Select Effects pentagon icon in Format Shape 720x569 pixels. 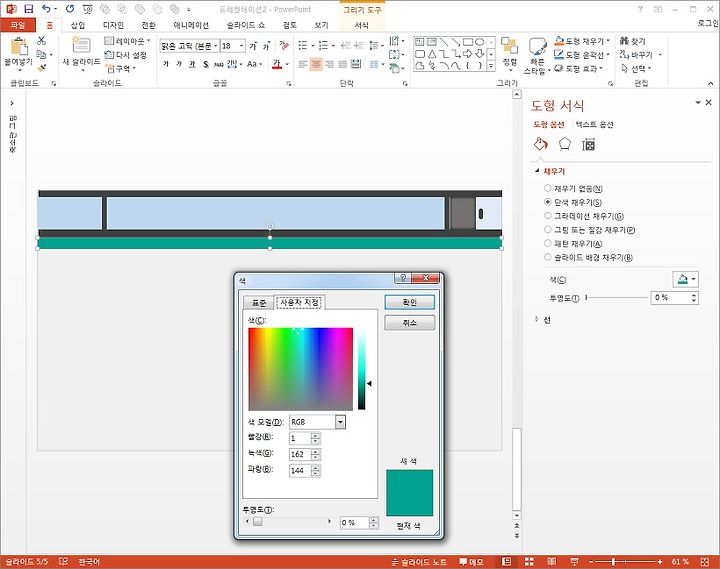(x=564, y=145)
